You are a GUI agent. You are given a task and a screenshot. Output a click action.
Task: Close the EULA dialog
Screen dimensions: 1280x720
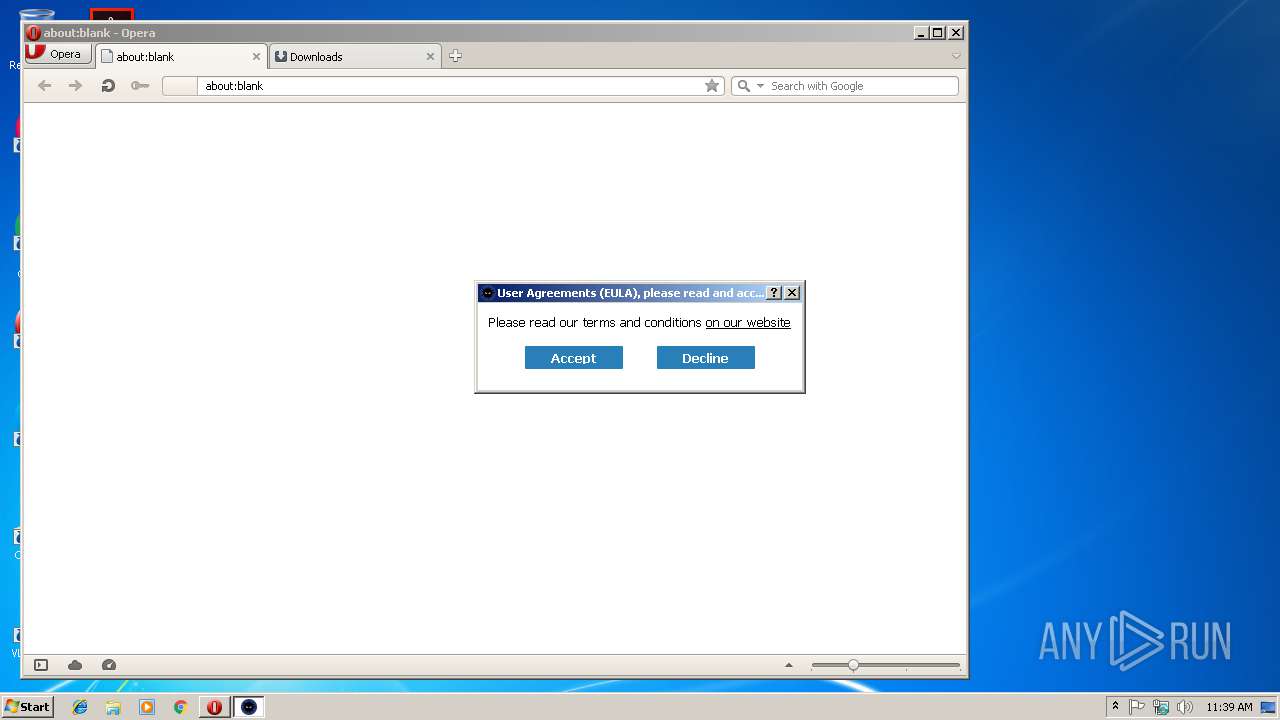(x=792, y=293)
